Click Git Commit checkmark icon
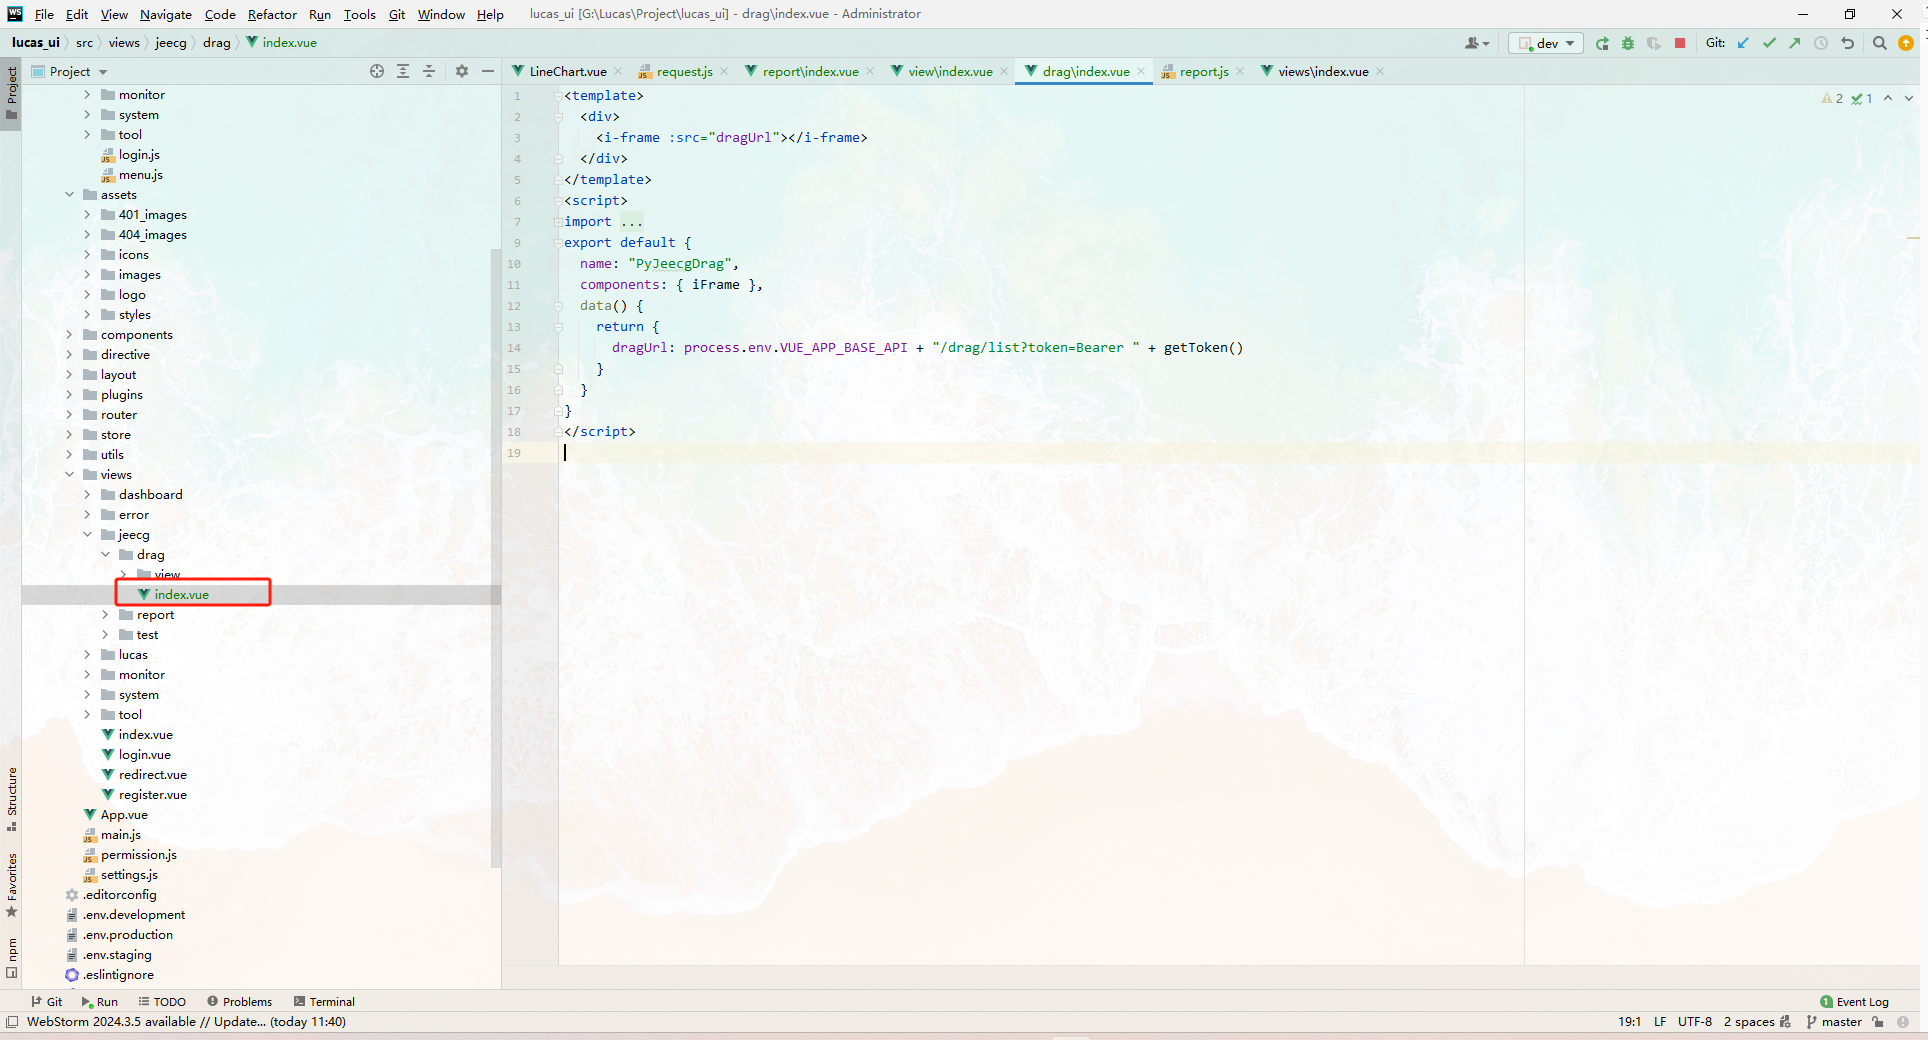The width and height of the screenshot is (1928, 1040). [1770, 43]
